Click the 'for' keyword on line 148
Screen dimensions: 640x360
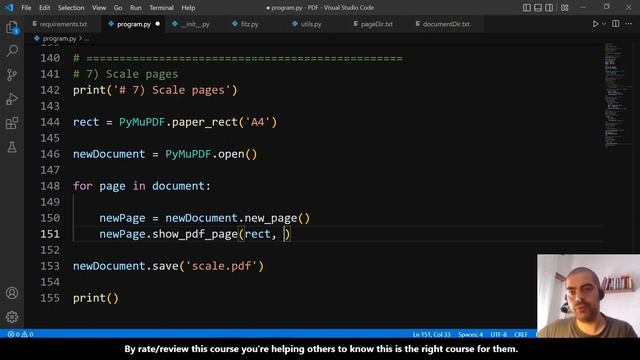pyautogui.click(x=83, y=186)
